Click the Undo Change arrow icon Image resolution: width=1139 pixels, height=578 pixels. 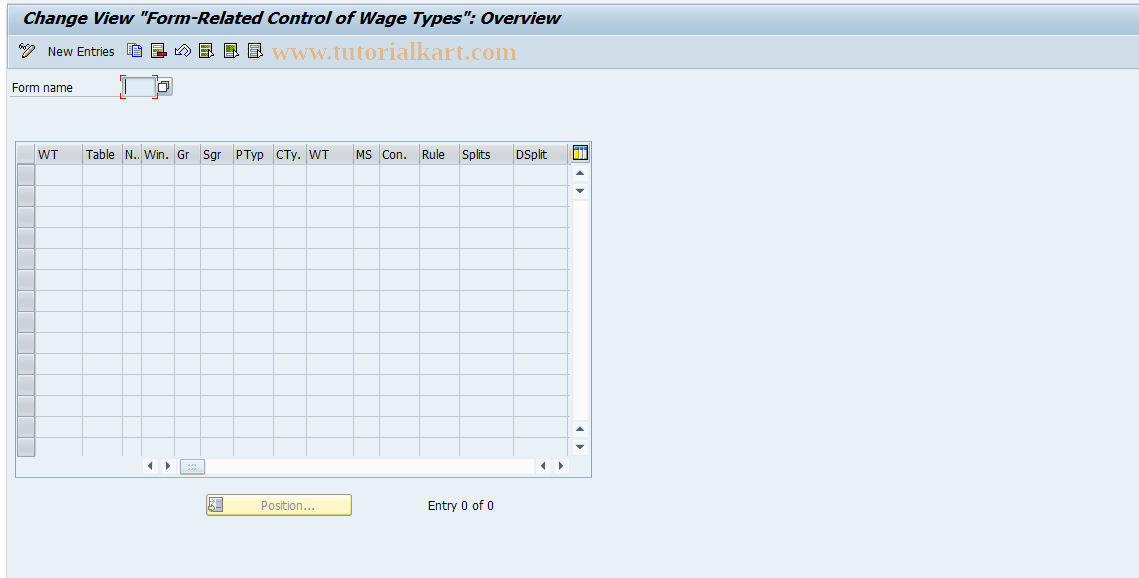[x=182, y=51]
